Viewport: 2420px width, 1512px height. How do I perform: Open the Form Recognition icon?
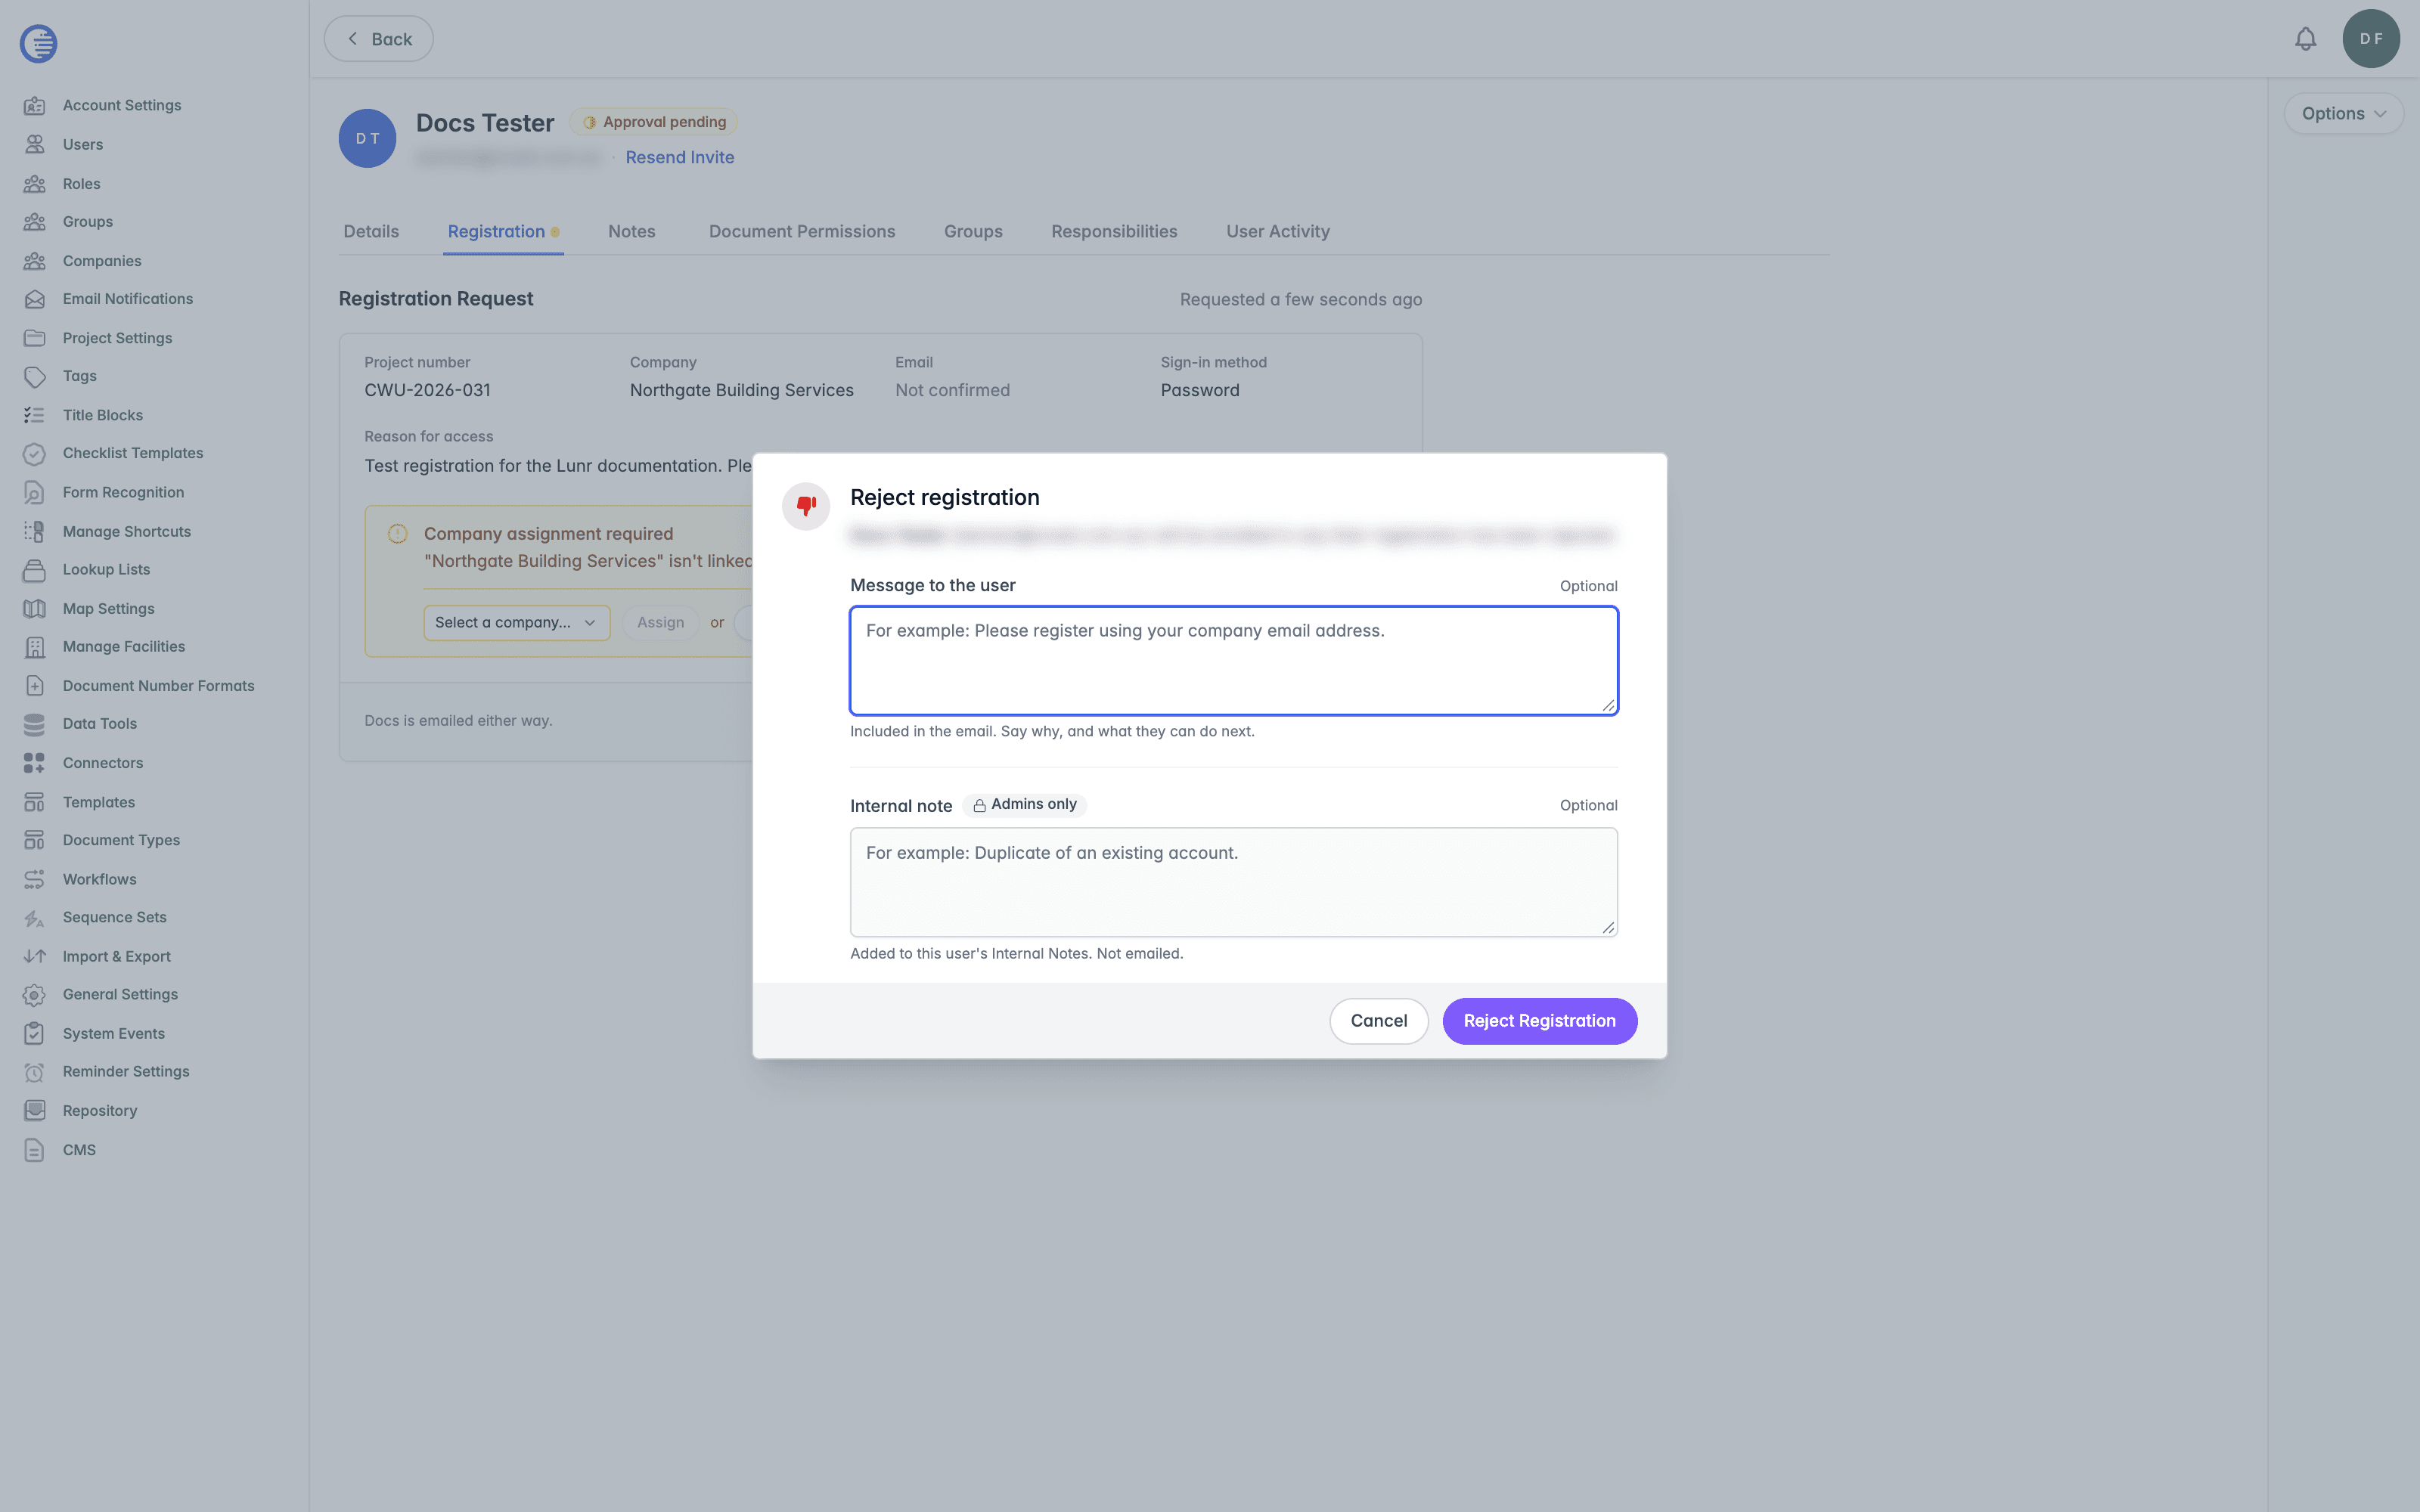34,492
